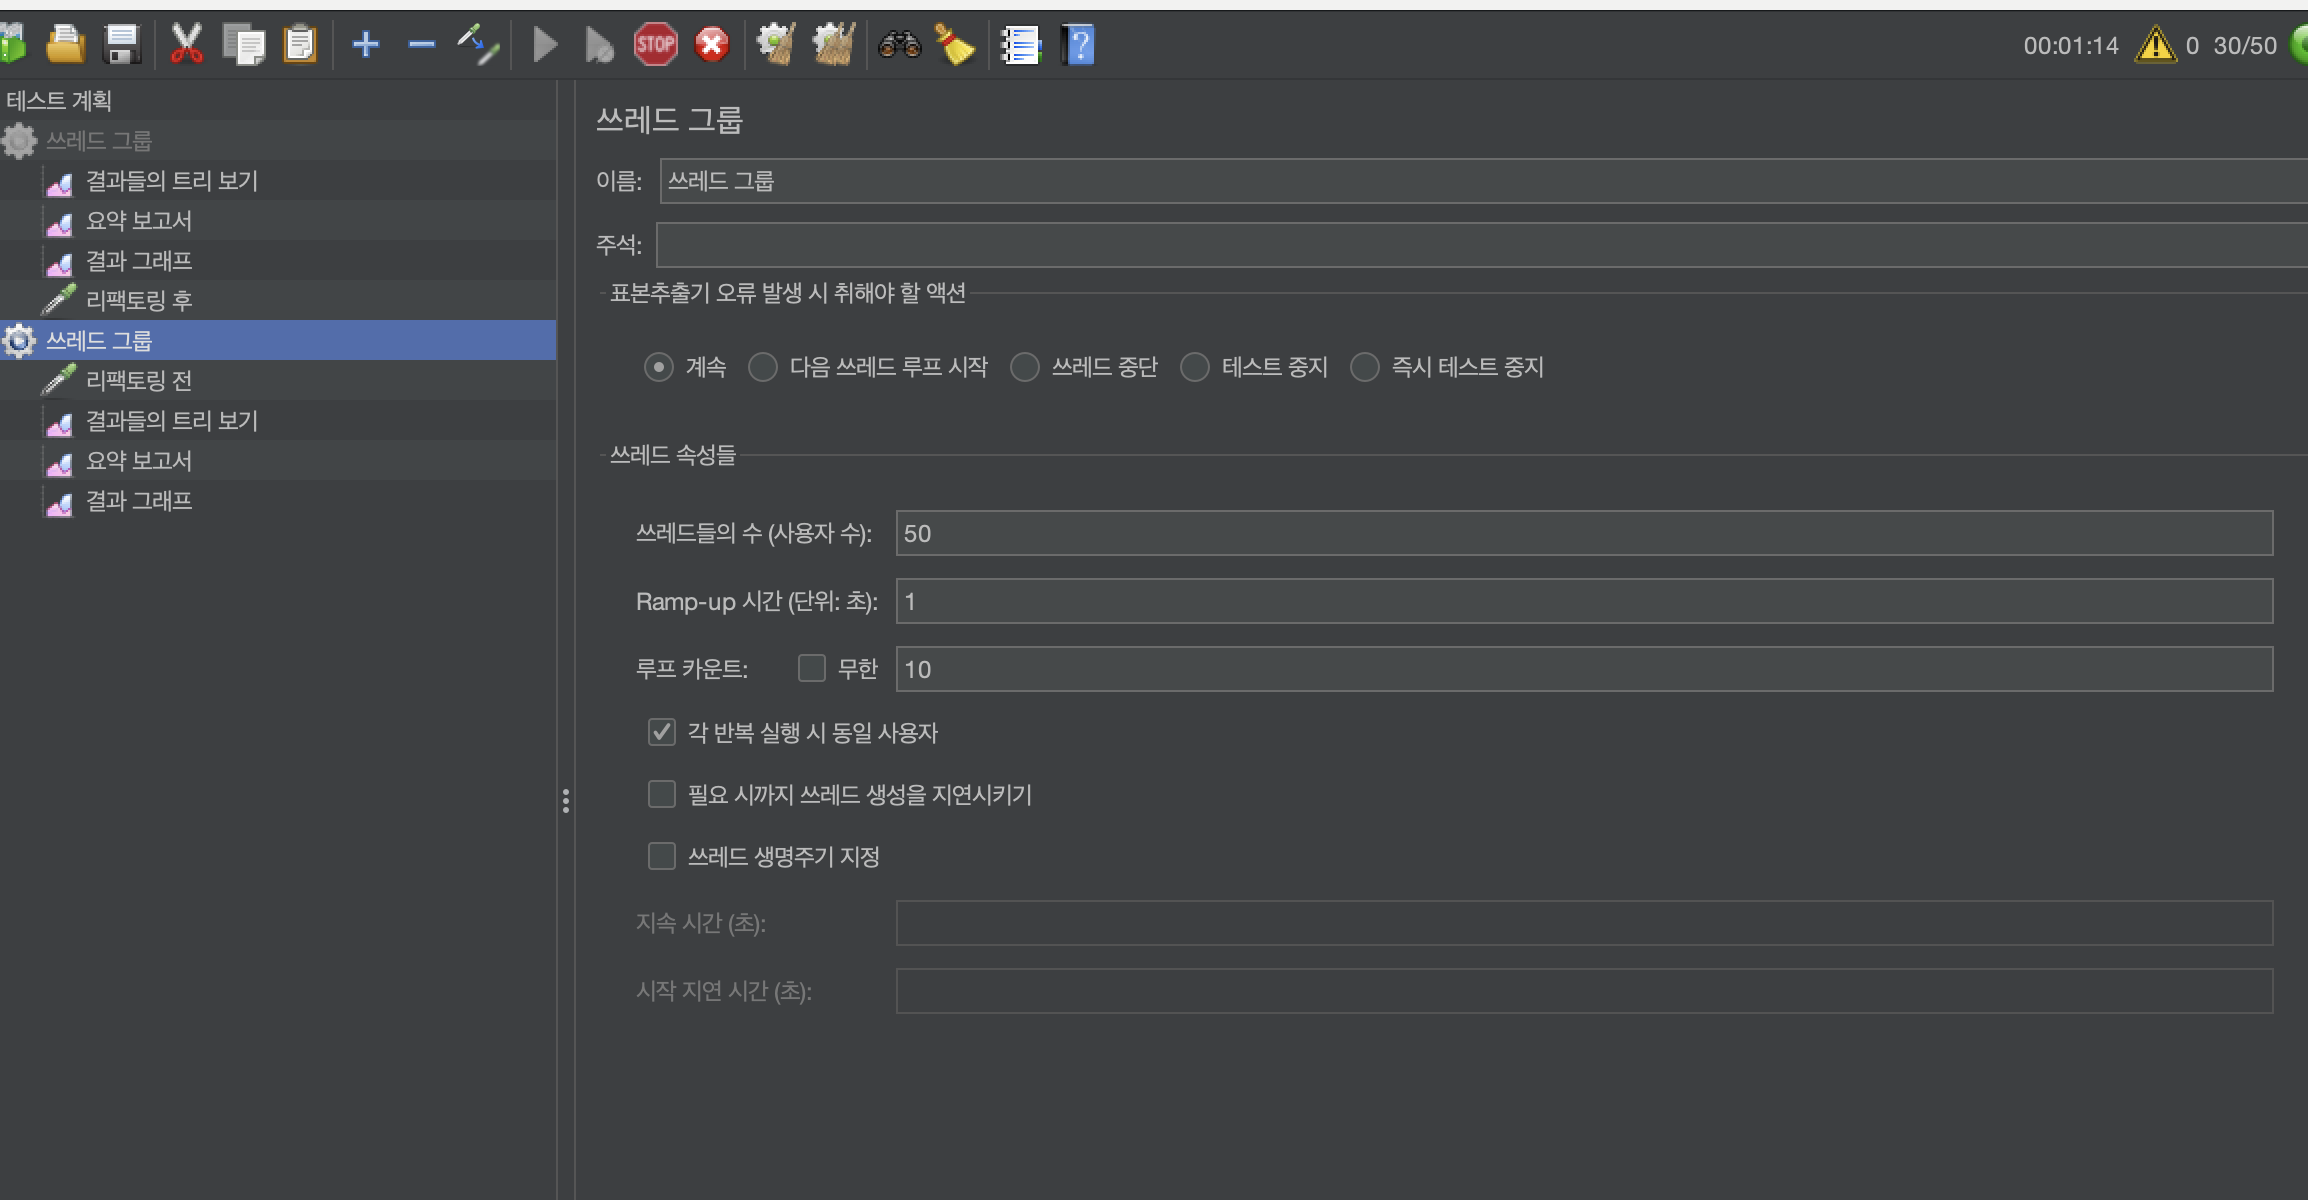Shut down threads with the red X icon
2308x1200 pixels.
pos(712,45)
